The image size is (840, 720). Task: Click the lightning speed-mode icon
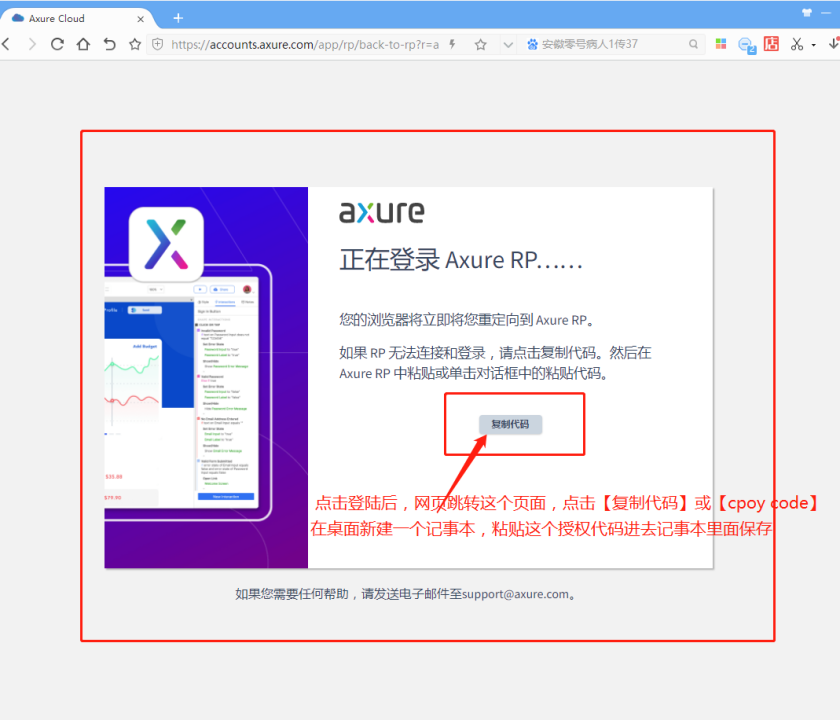452,44
